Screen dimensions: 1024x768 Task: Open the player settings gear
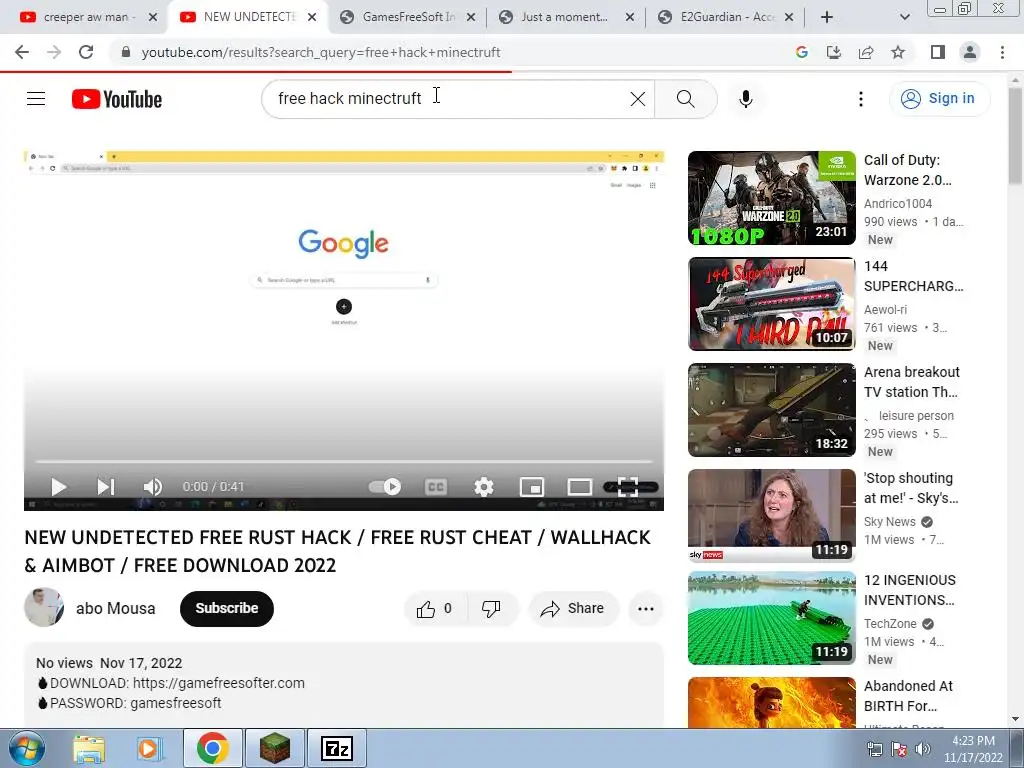pos(484,487)
